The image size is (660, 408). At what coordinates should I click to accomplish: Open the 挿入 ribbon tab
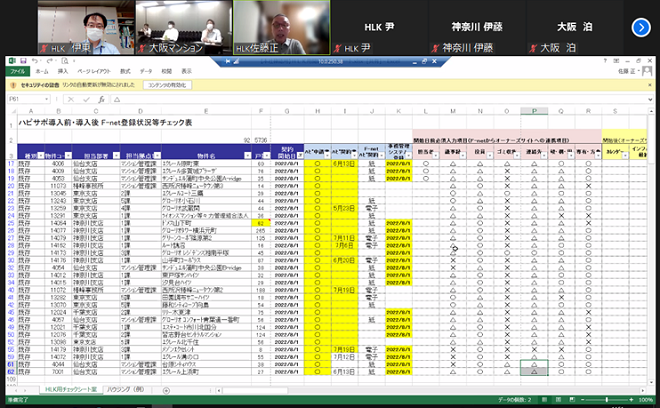(63, 71)
